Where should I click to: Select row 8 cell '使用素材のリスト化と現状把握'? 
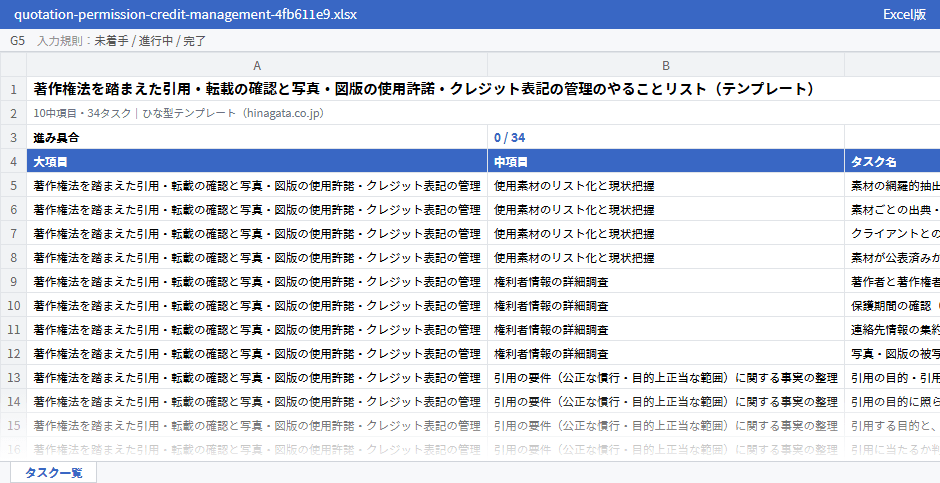coord(666,257)
